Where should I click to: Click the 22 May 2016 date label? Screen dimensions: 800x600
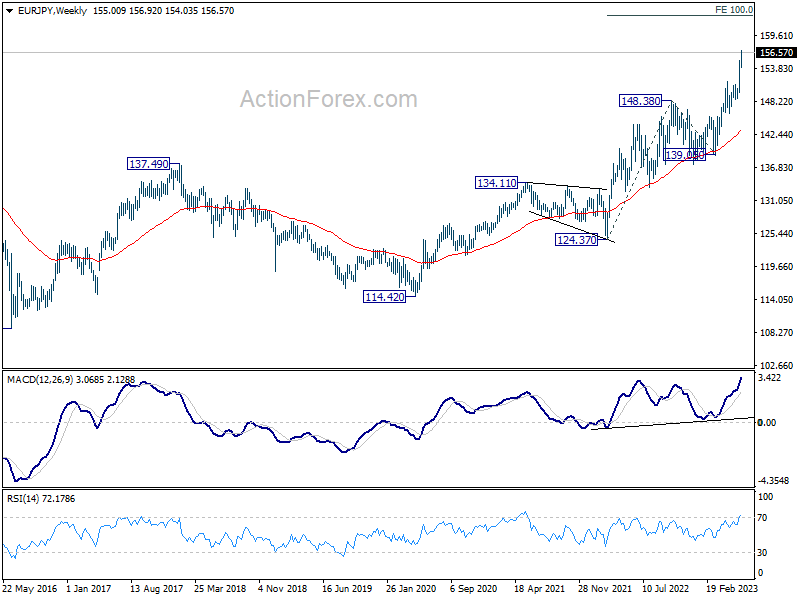30,588
